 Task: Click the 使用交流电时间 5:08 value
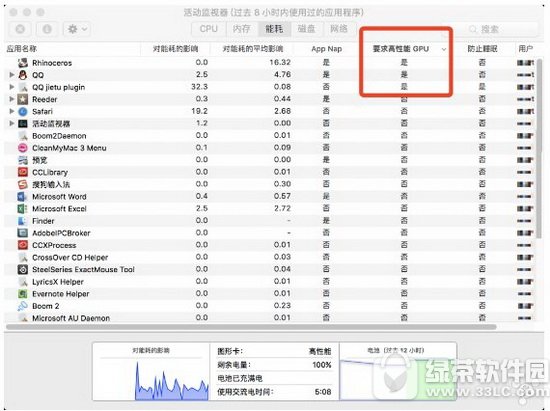[323, 392]
